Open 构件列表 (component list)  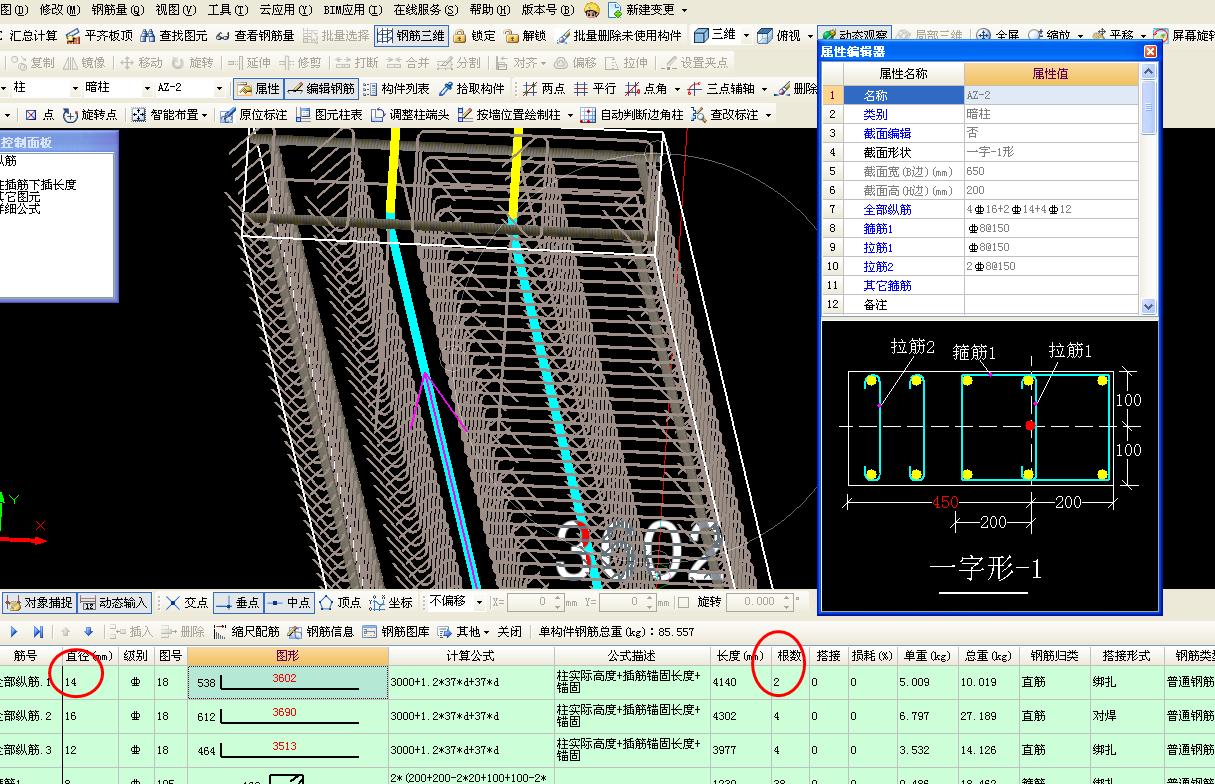tap(396, 89)
